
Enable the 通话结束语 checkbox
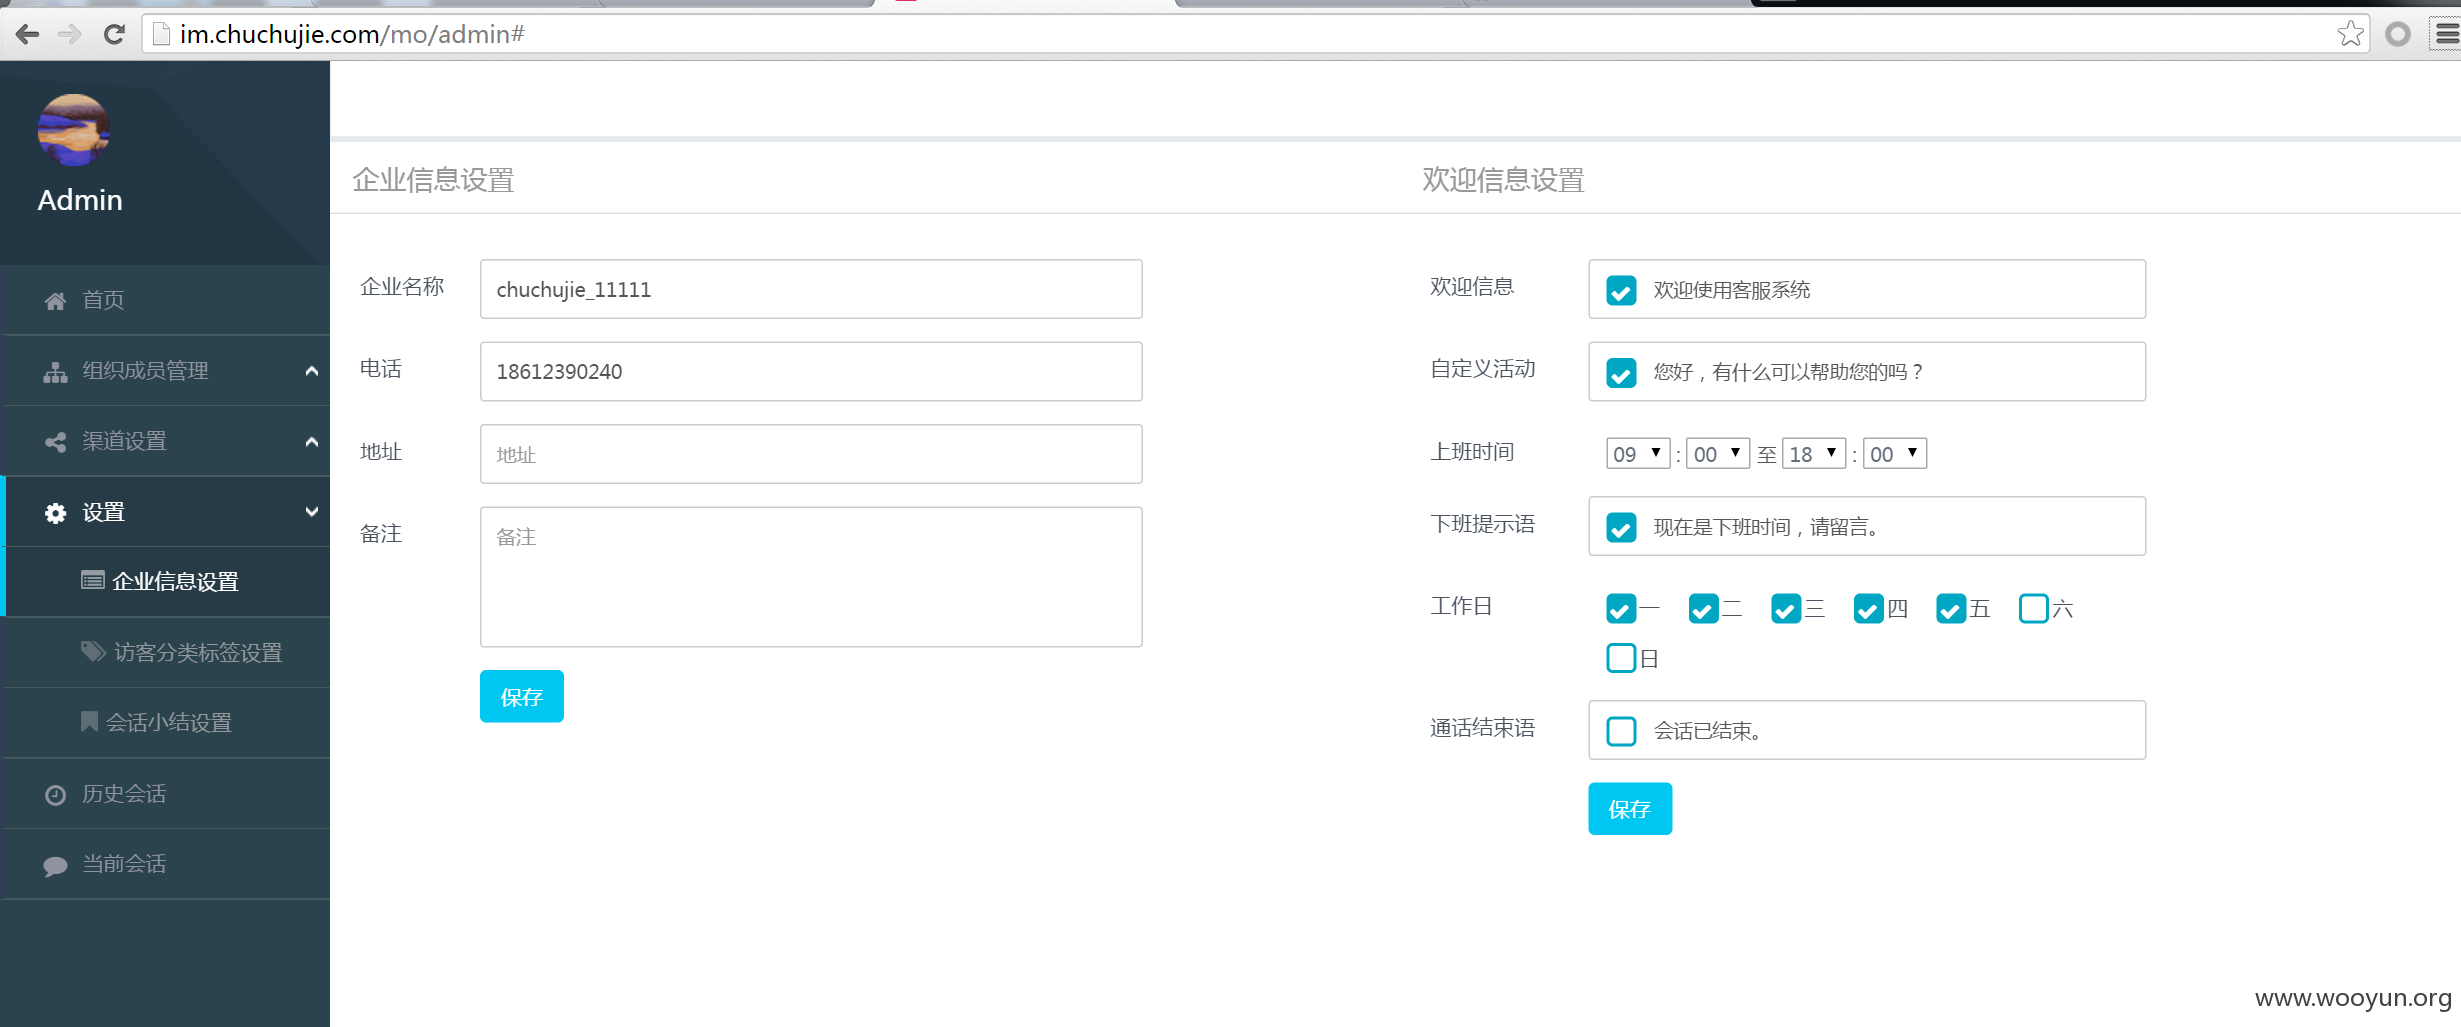tap(1621, 731)
